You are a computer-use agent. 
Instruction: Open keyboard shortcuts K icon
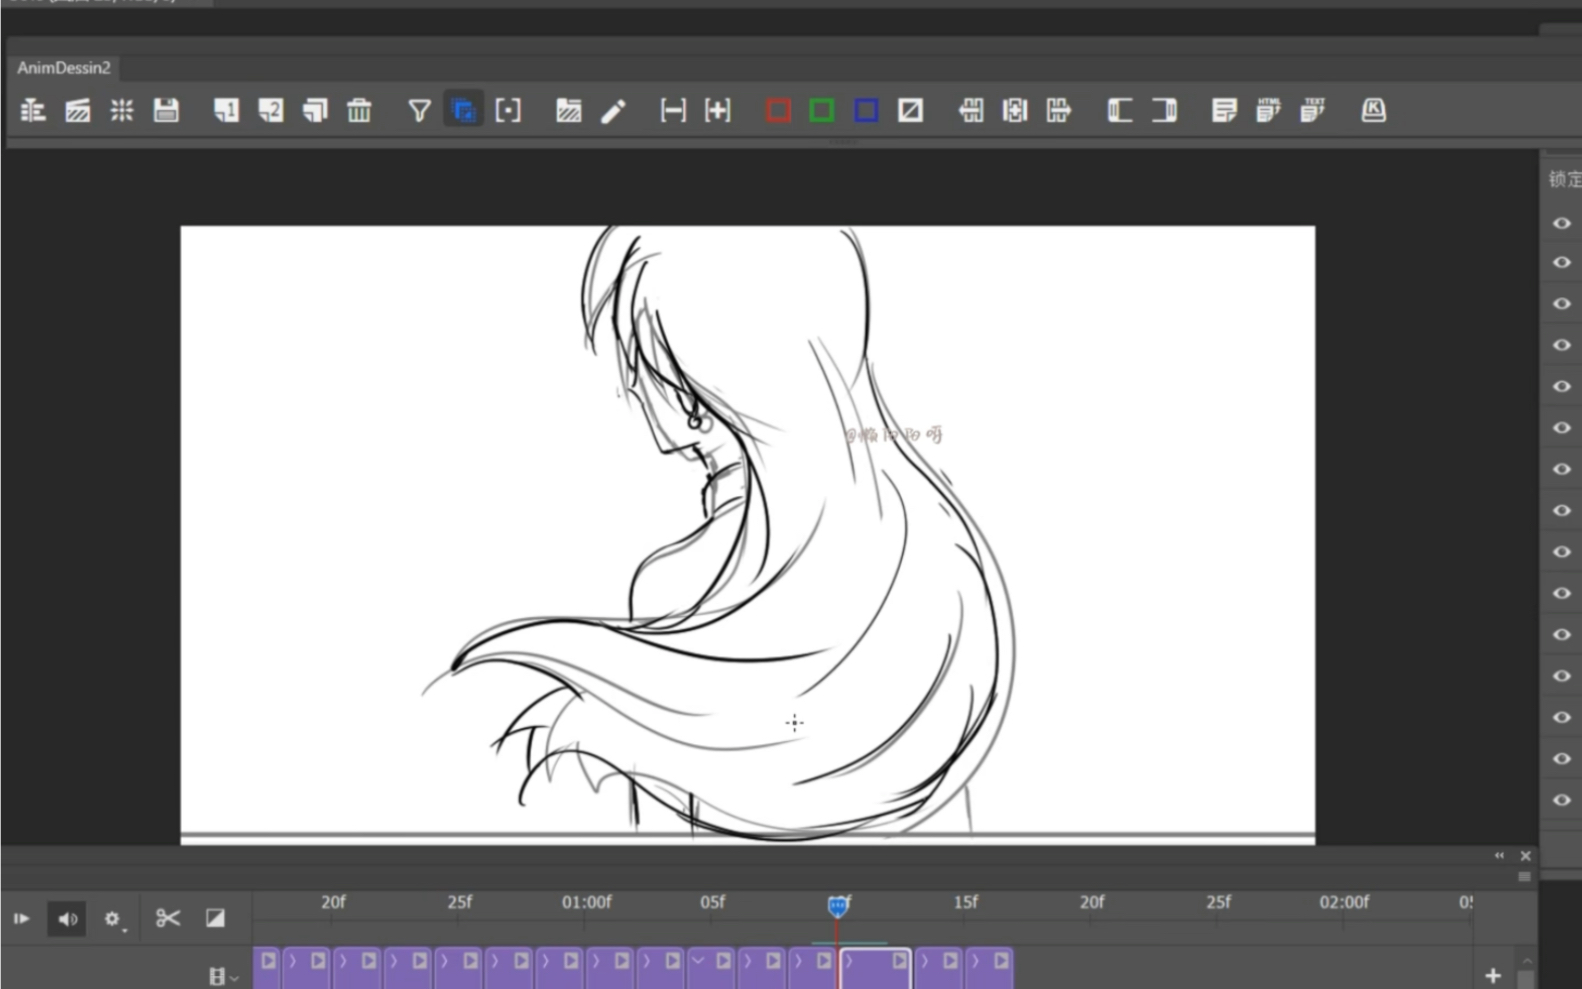tap(1373, 110)
